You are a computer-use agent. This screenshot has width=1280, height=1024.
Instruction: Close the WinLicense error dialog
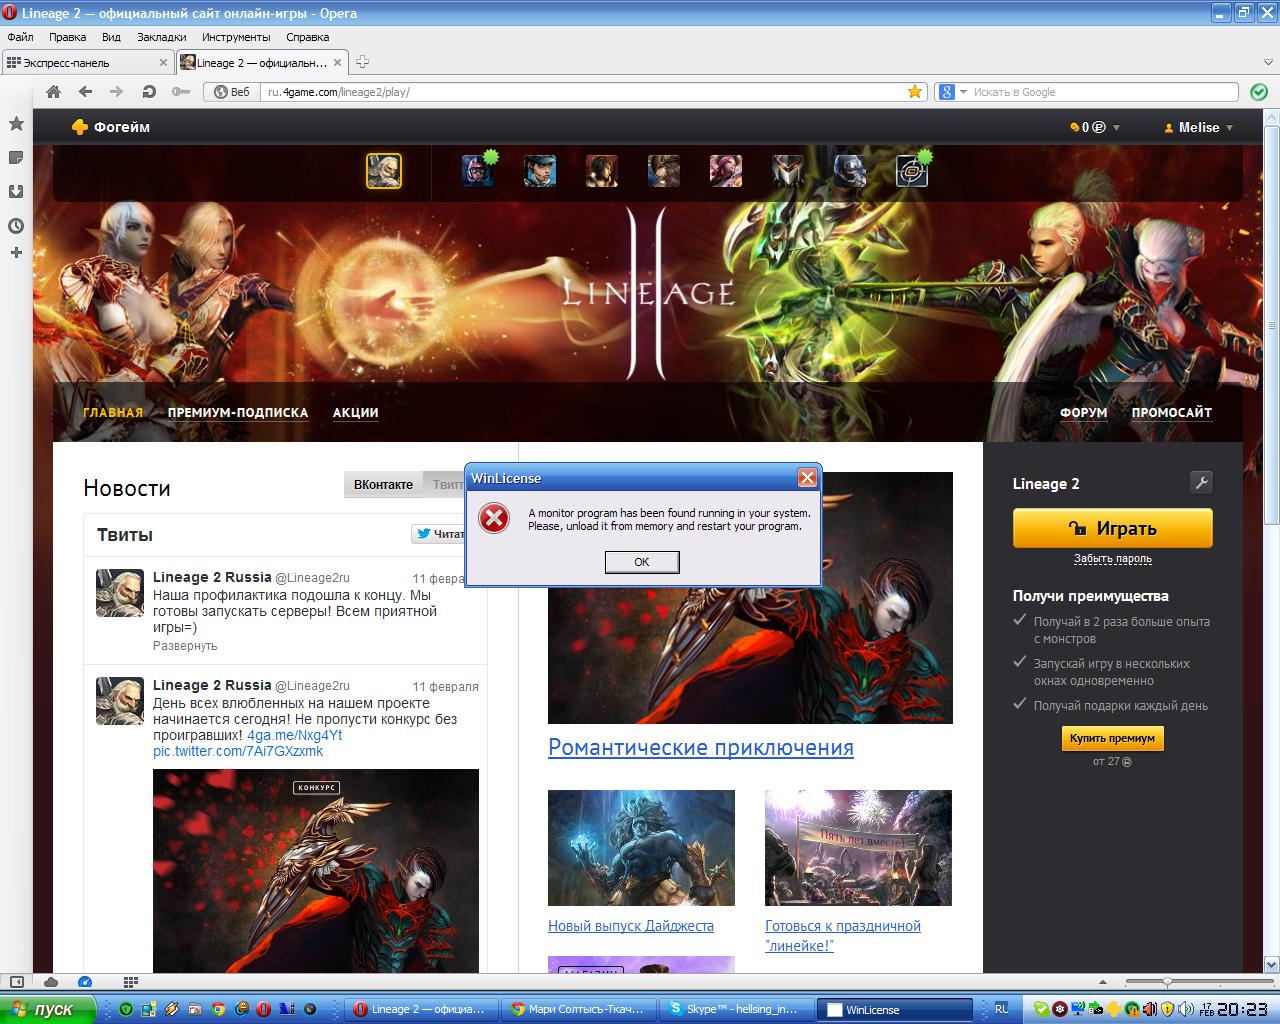coord(807,478)
